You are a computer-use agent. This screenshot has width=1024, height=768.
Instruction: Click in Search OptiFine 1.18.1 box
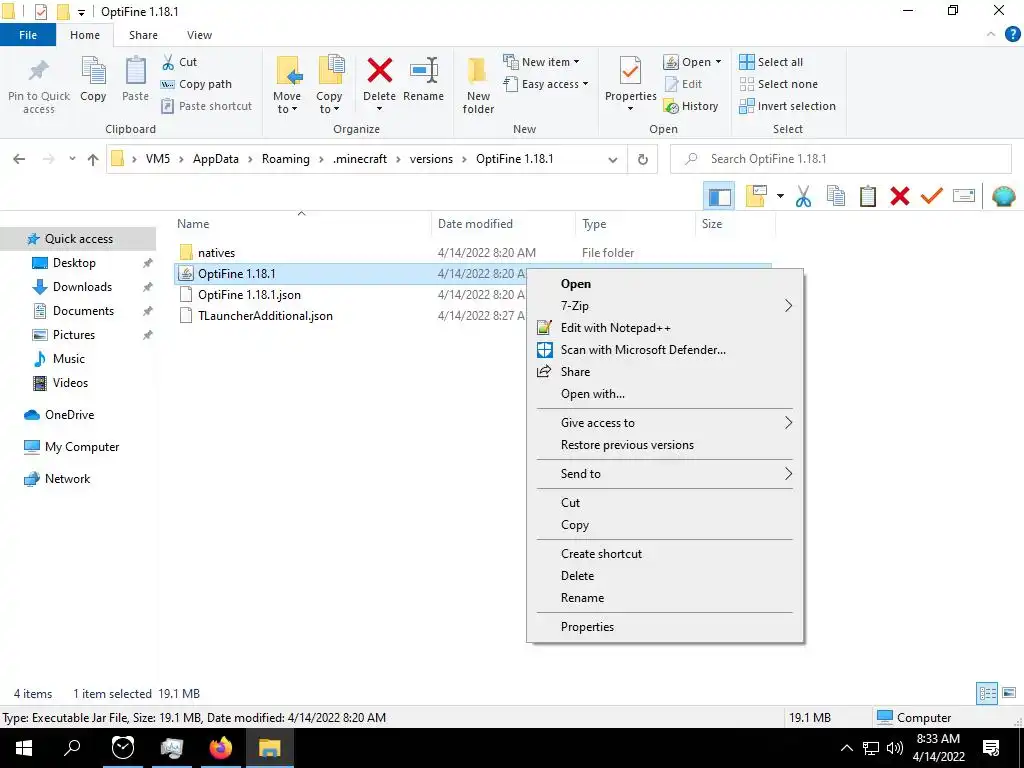pos(840,159)
